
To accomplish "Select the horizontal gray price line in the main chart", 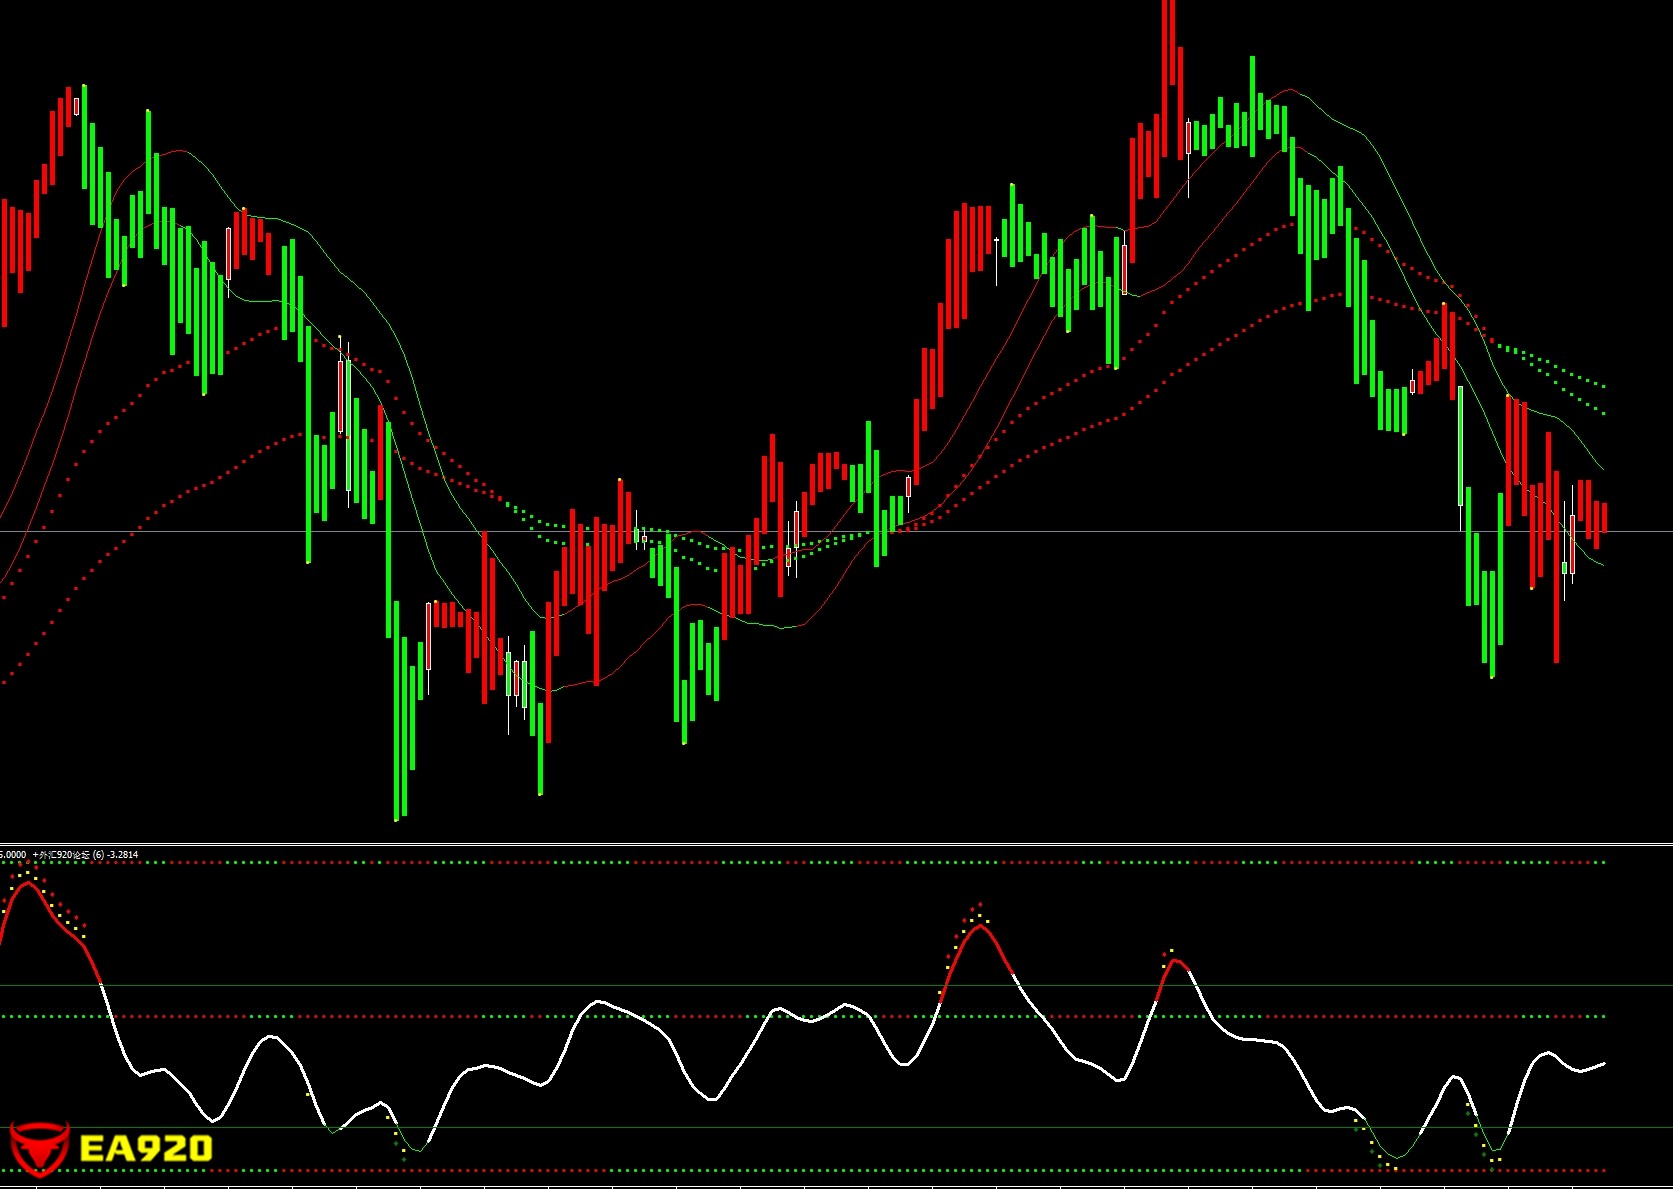I will click(x=1000, y=532).
